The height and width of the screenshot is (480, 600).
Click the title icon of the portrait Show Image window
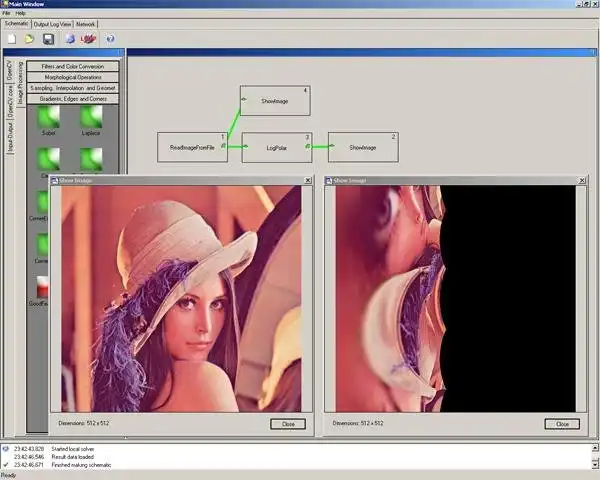(x=54, y=180)
